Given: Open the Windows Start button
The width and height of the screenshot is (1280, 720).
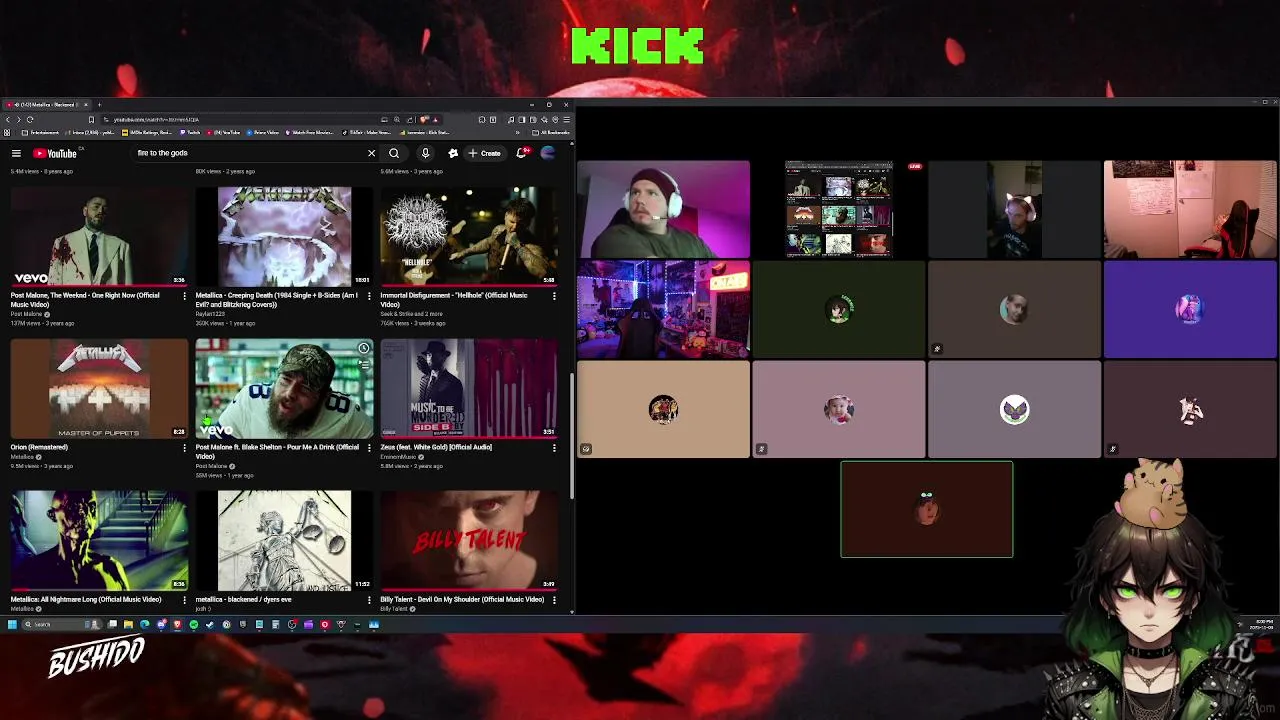Looking at the screenshot, I should point(12,624).
